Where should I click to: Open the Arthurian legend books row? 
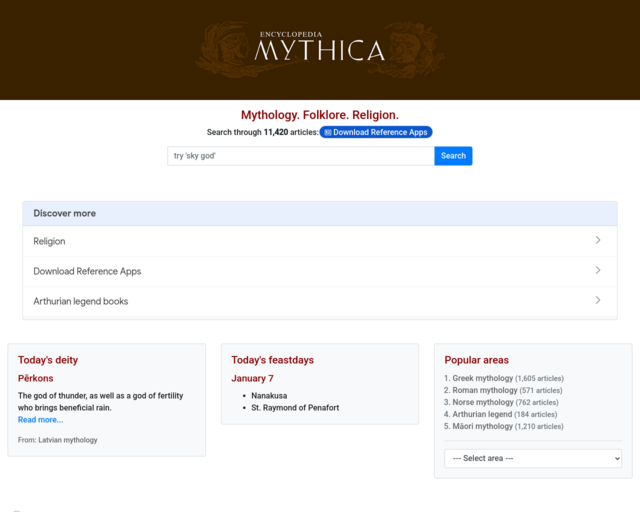click(x=320, y=301)
